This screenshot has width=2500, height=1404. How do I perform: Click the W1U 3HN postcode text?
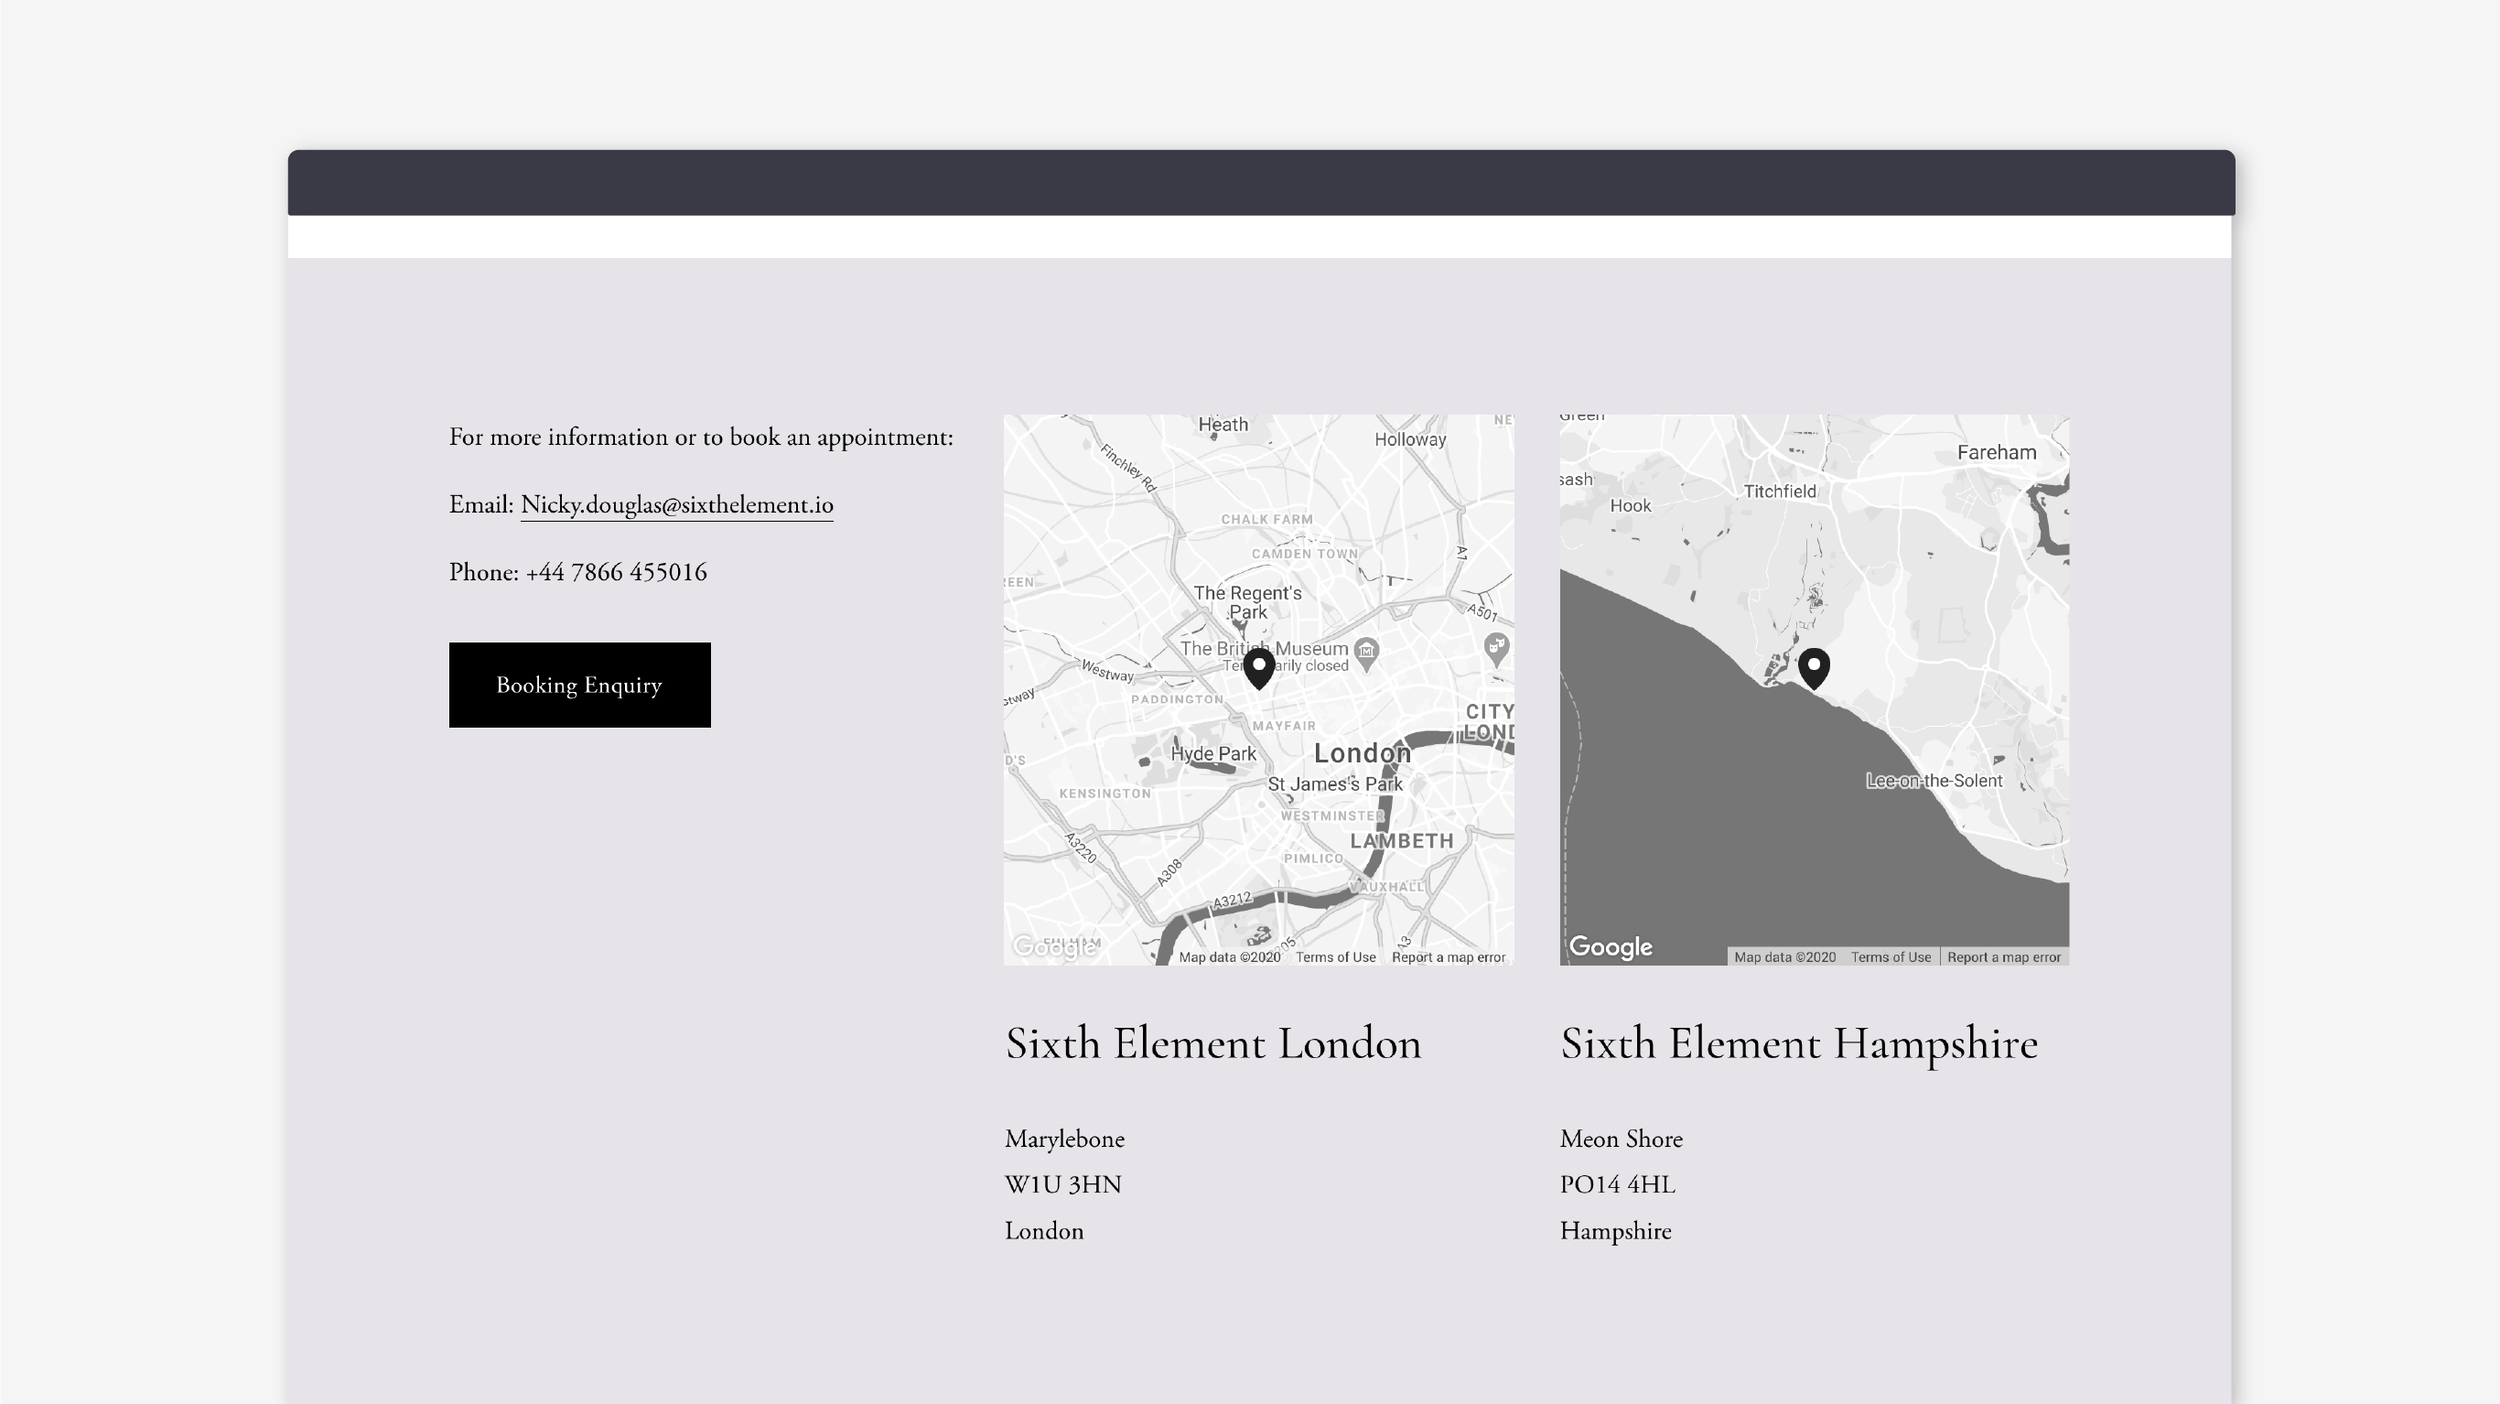(1062, 1185)
